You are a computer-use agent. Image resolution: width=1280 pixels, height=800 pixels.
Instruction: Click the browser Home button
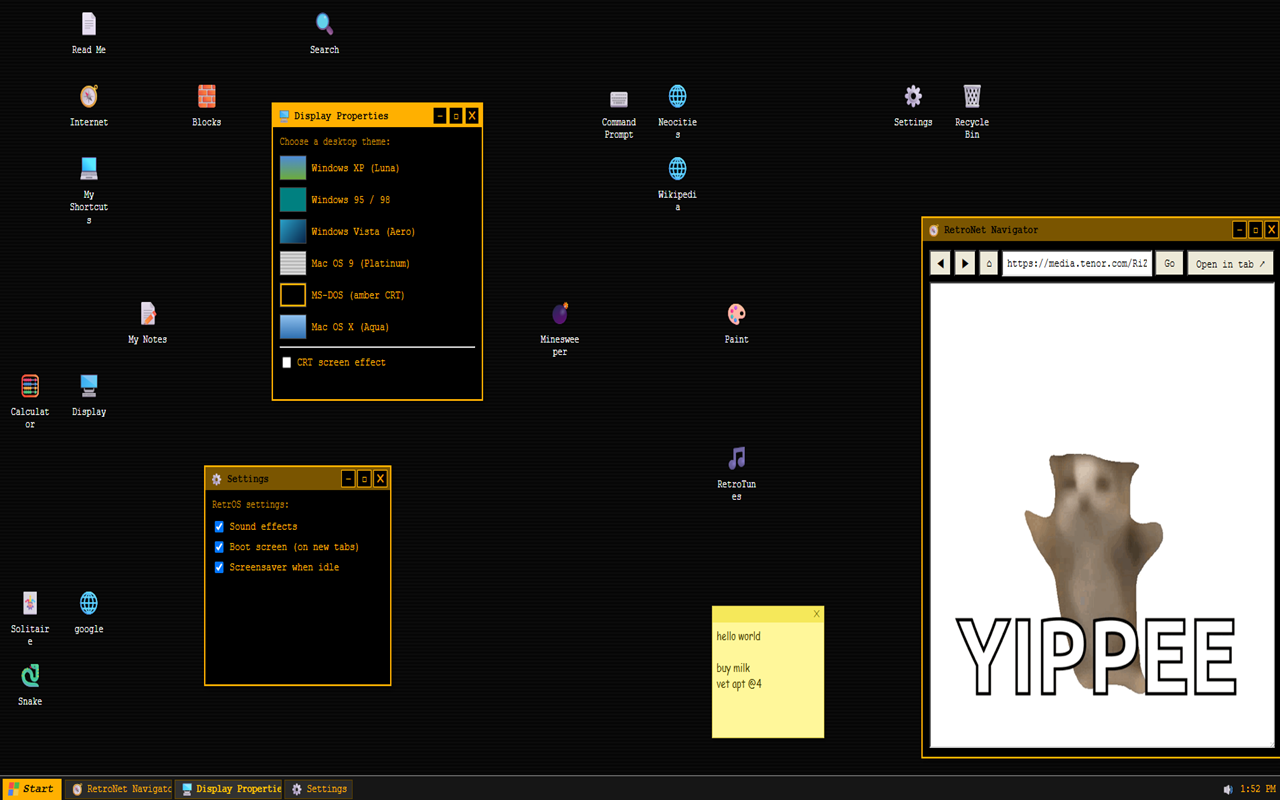point(989,263)
